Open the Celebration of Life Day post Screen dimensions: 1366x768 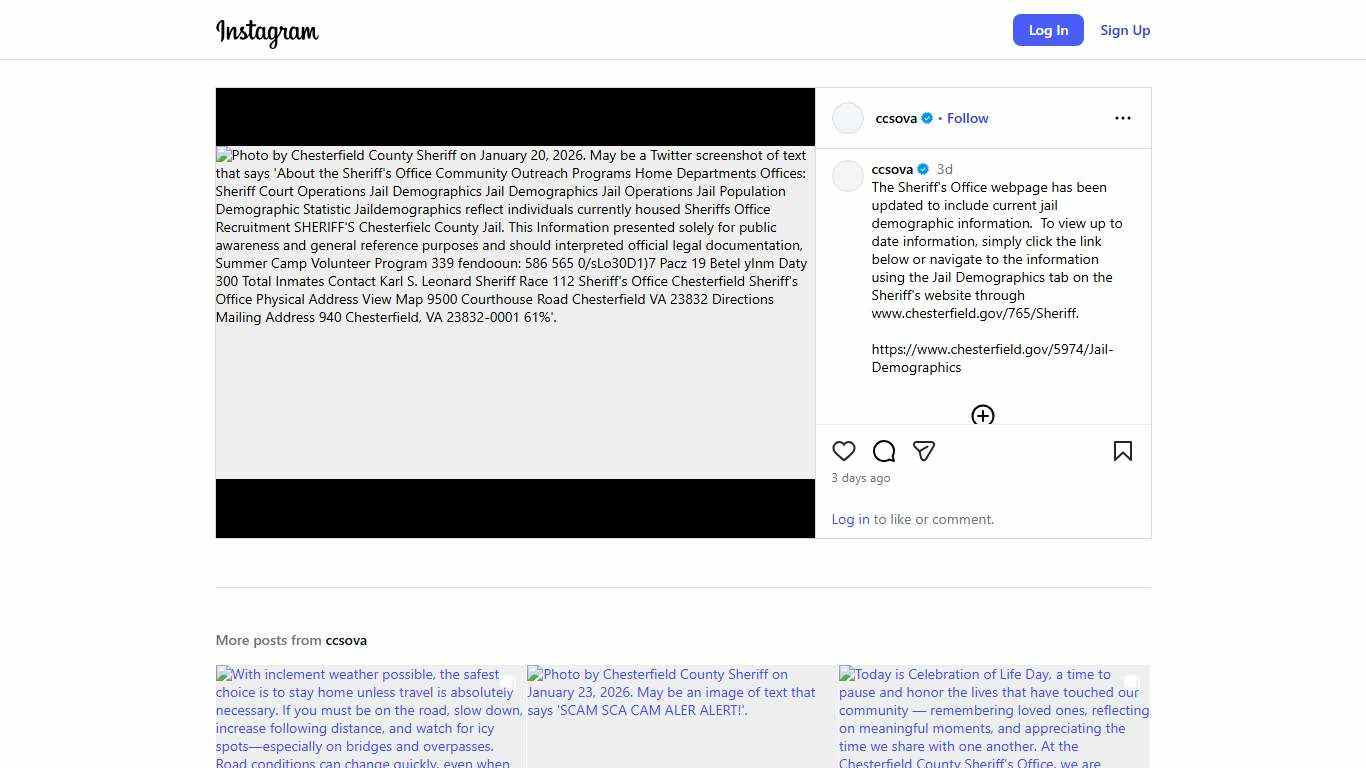click(994, 716)
